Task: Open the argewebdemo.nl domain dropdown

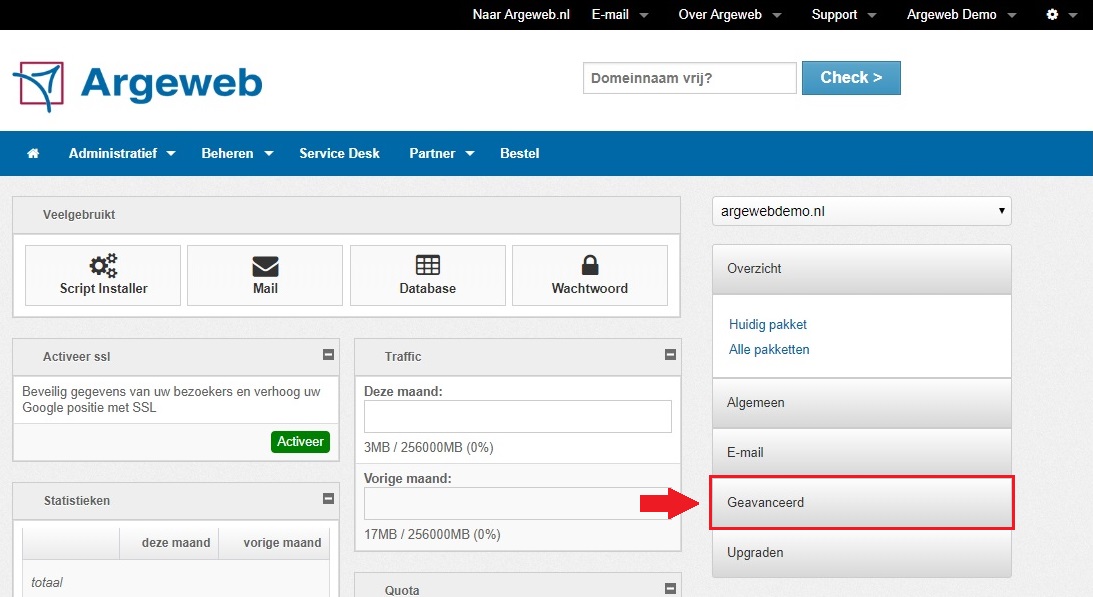Action: (862, 211)
